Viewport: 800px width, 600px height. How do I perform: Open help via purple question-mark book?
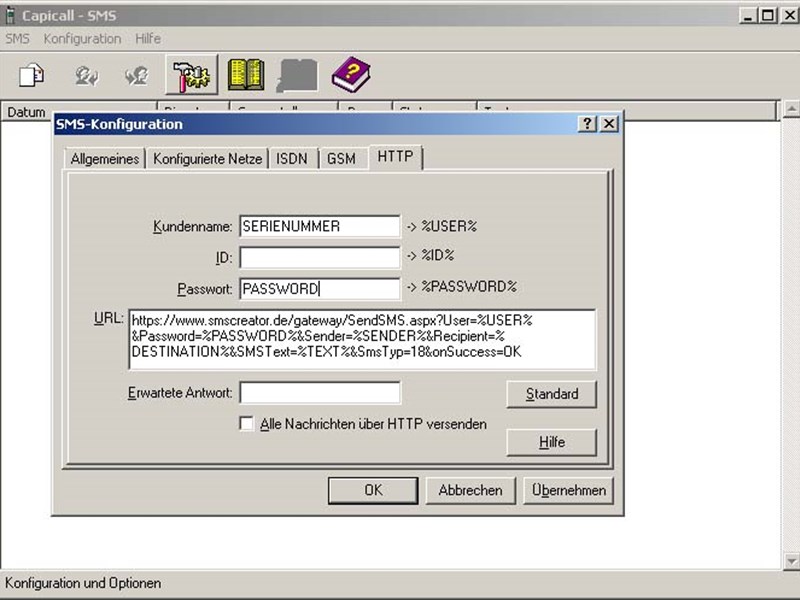[x=351, y=74]
